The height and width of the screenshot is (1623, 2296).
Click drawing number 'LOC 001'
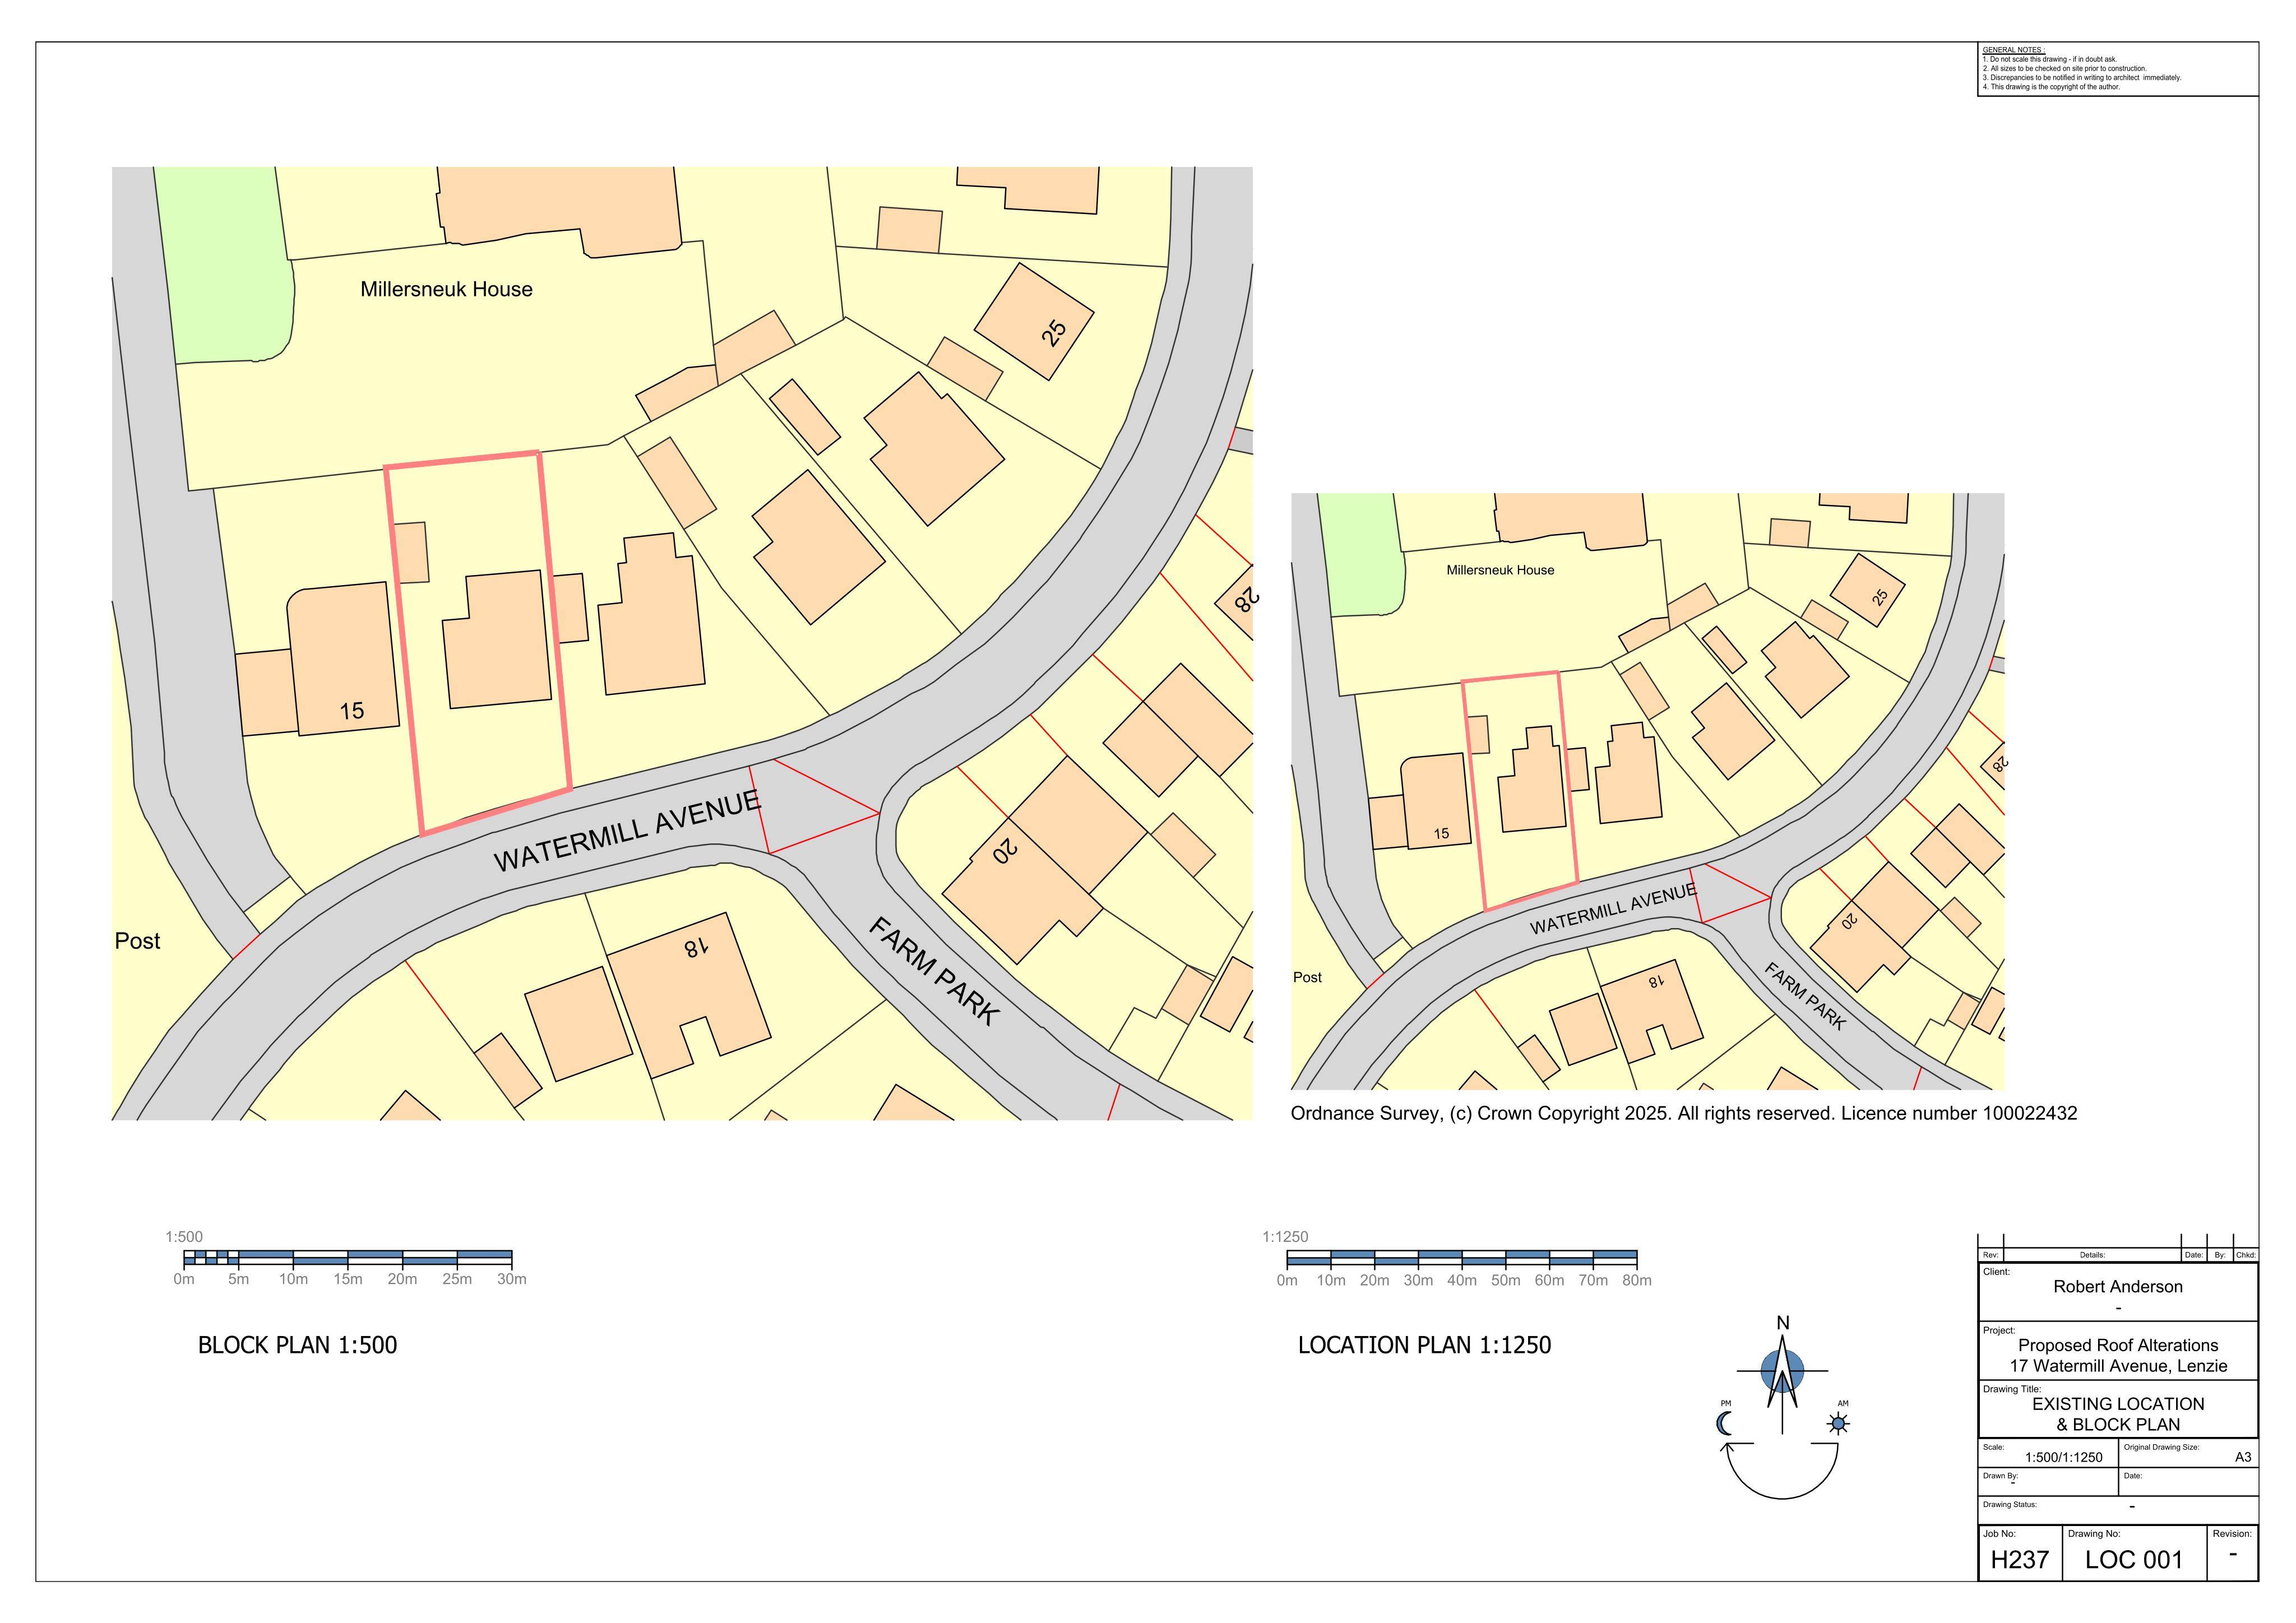2134,1560
